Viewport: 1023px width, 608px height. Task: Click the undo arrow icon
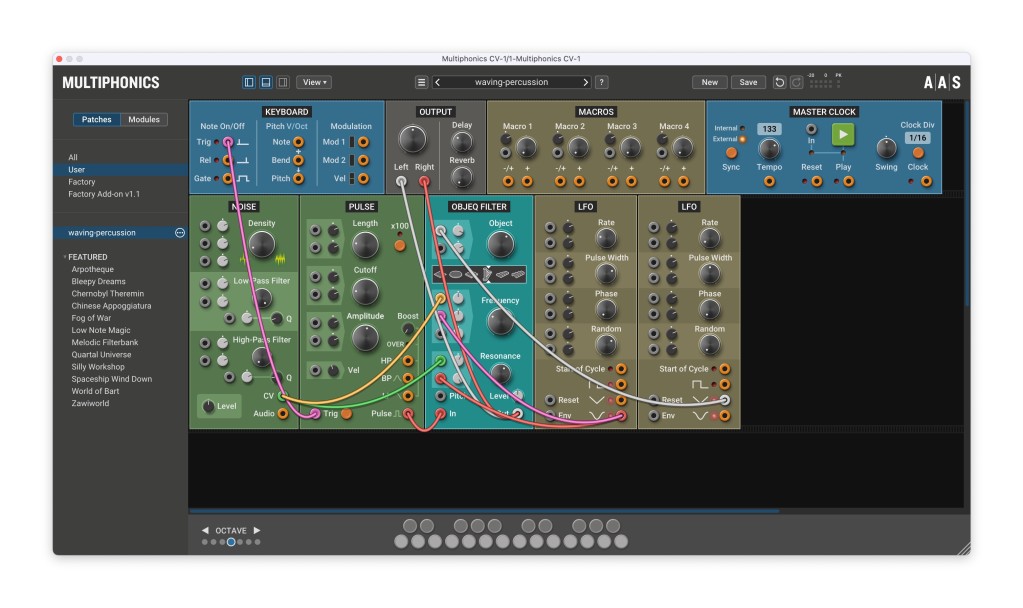pyautogui.click(x=779, y=82)
